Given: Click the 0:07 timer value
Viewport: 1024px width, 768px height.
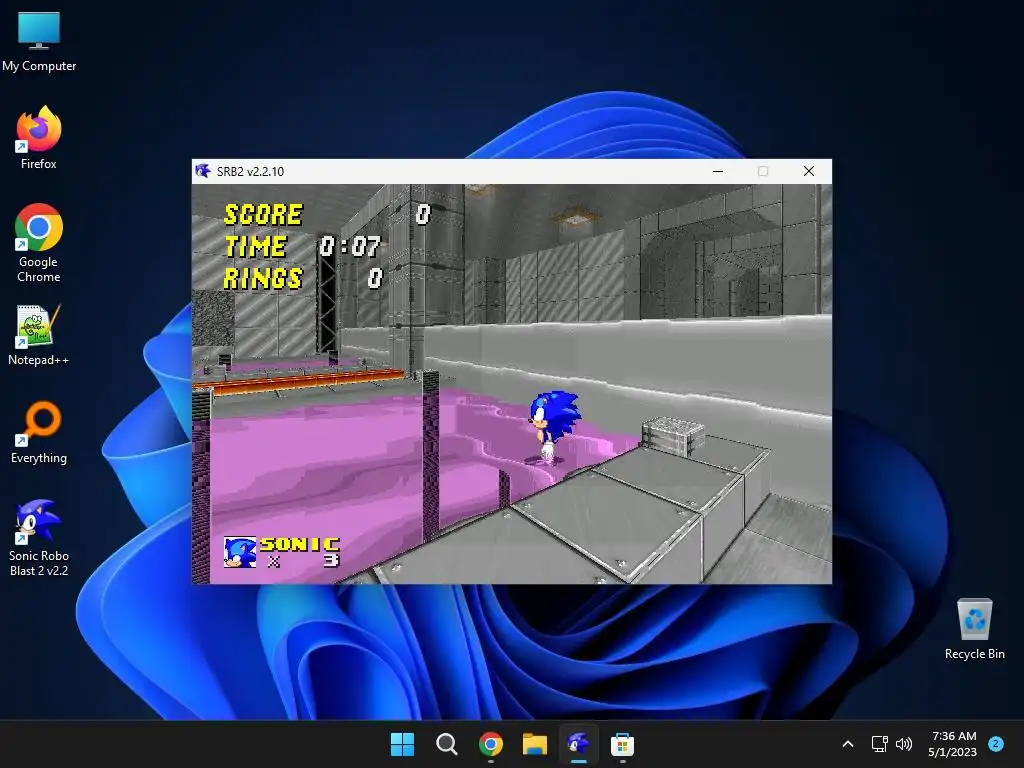Looking at the screenshot, I should 350,247.
